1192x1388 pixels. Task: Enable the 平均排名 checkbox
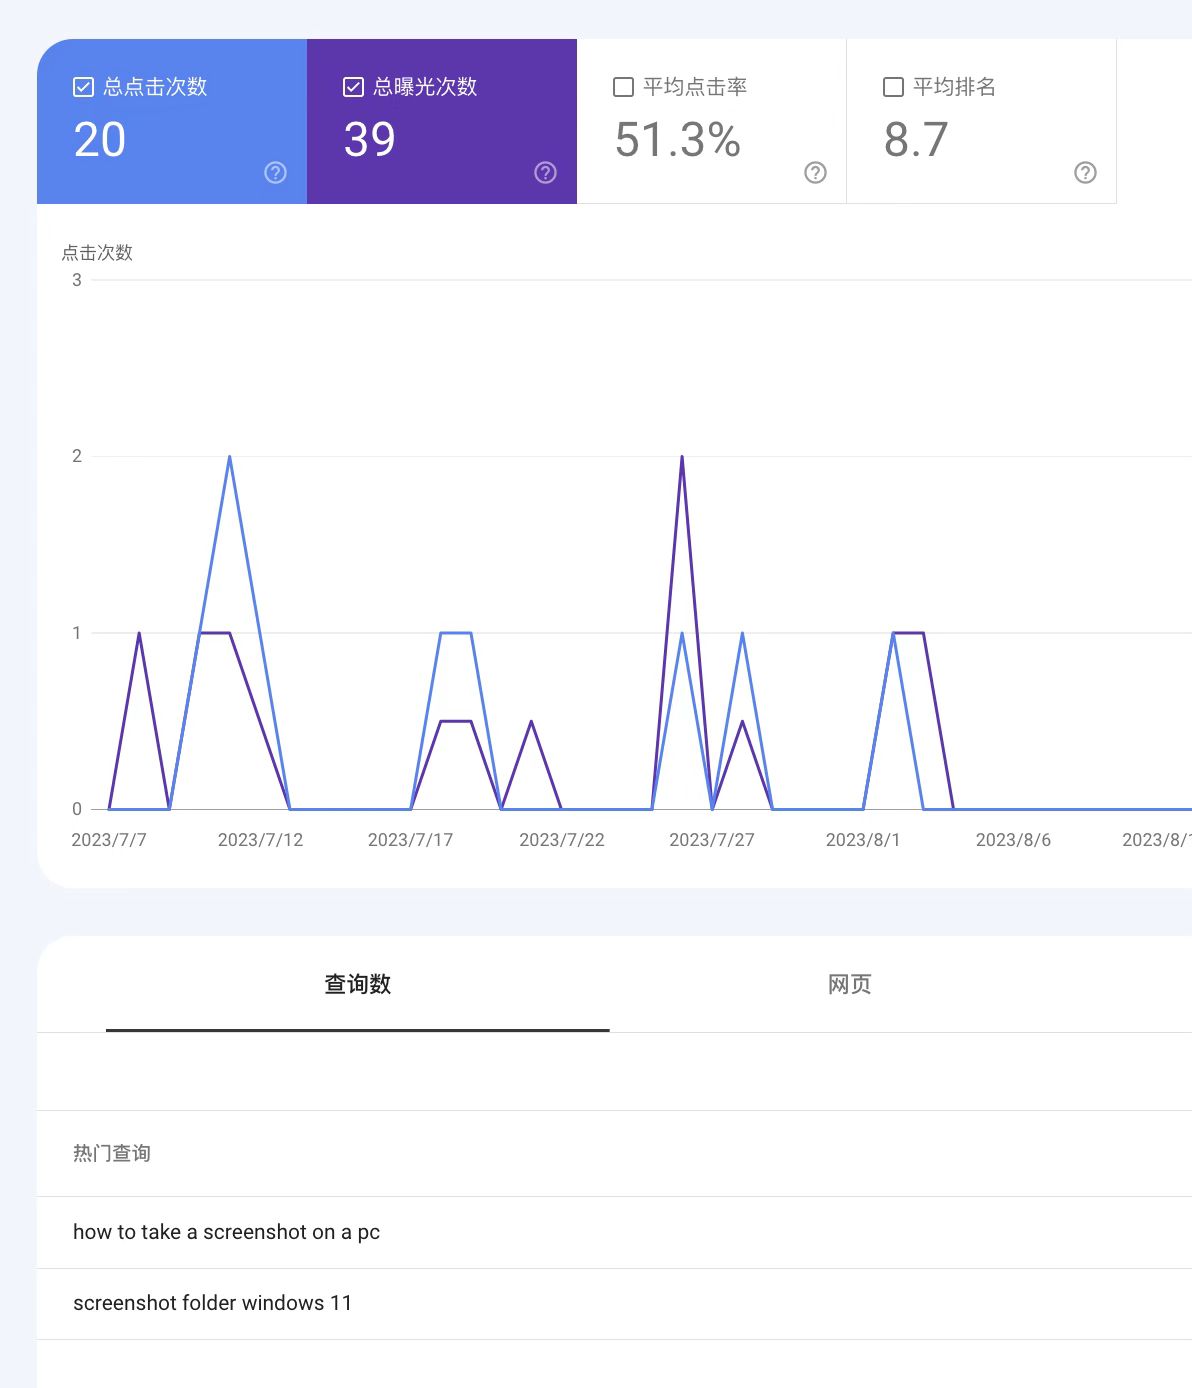(x=893, y=87)
